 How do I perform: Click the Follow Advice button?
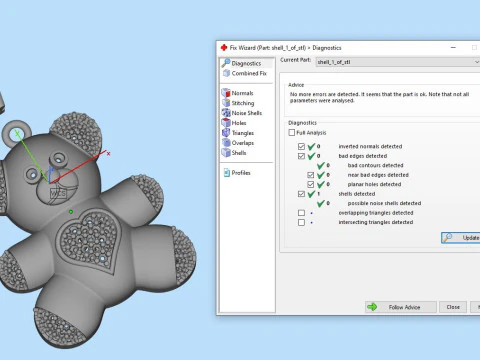401,307
